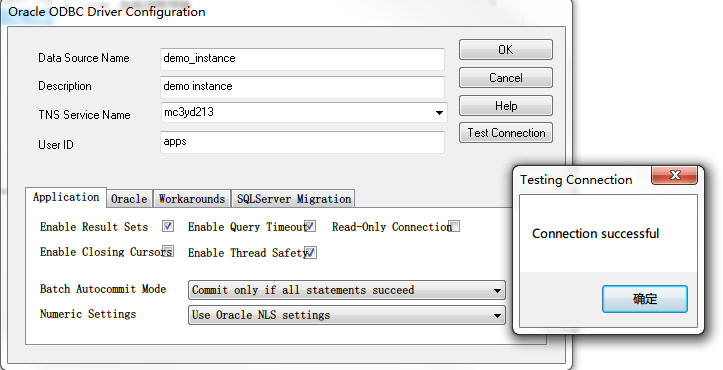Screen dimensions: 723x370
Task: Open Help for the ODBC driver
Action: point(506,106)
